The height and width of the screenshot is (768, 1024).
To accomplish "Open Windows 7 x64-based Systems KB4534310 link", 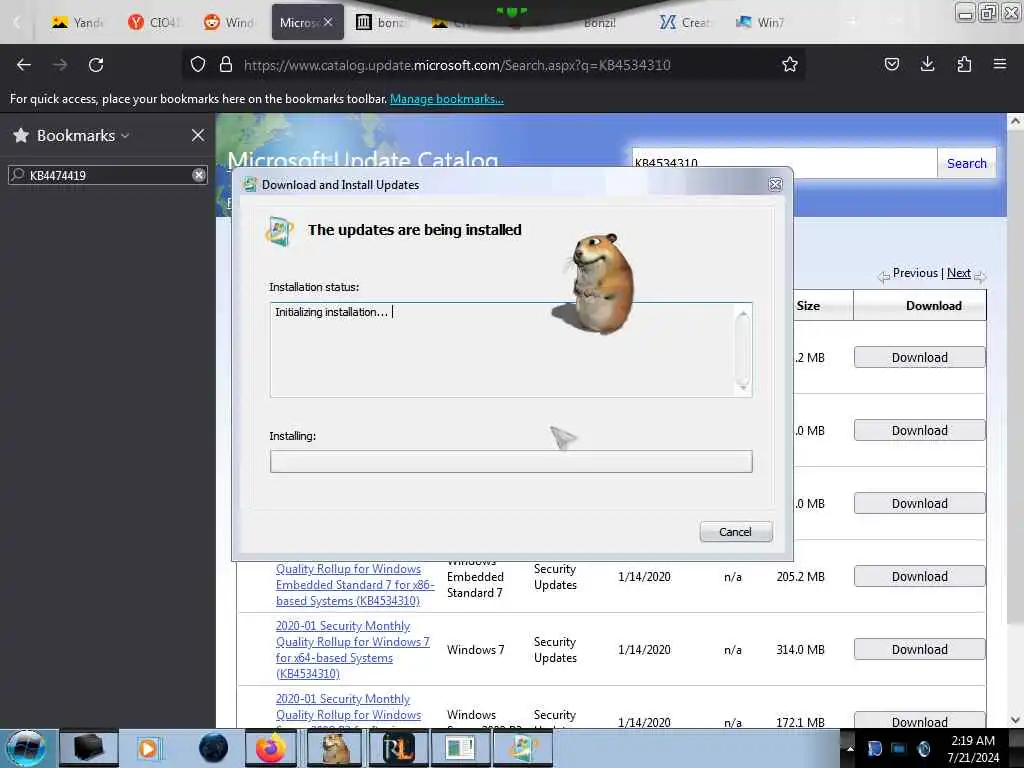I will [x=353, y=649].
